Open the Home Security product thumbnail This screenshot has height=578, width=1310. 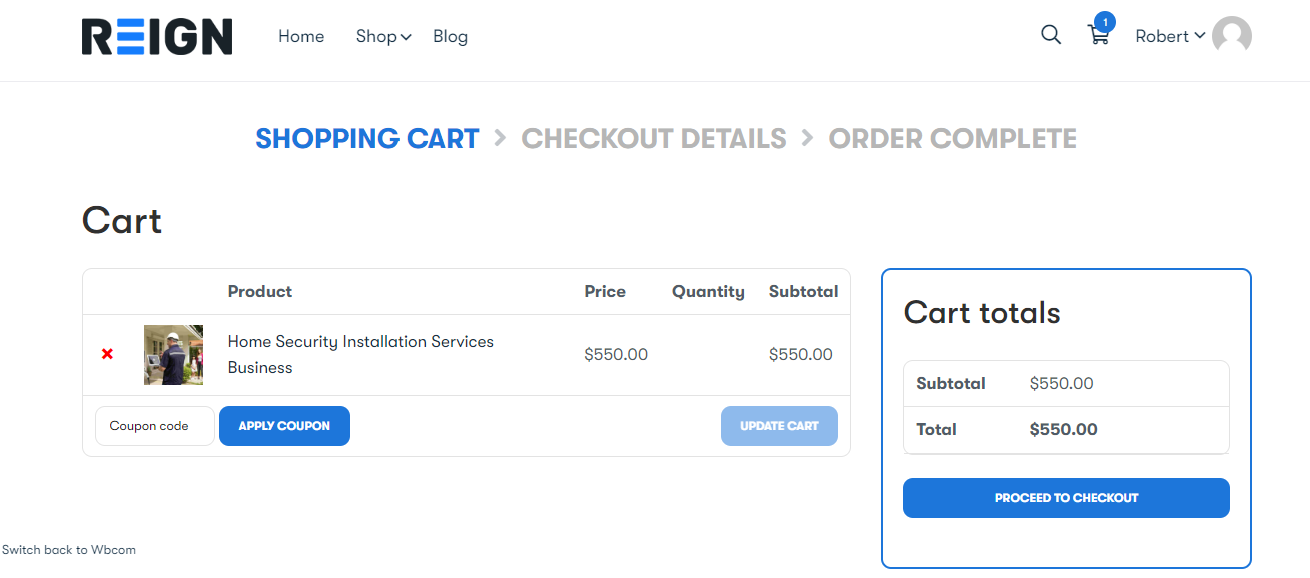(173, 354)
